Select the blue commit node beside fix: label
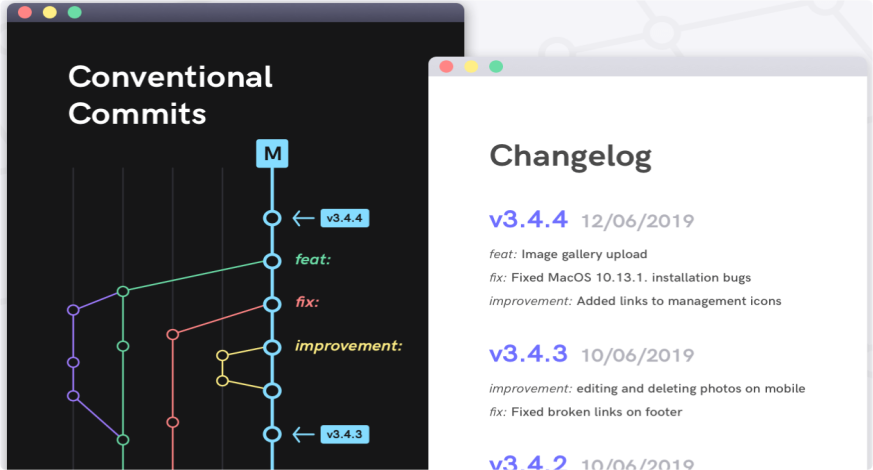Image resolution: width=873 pixels, height=470 pixels. coord(272,304)
